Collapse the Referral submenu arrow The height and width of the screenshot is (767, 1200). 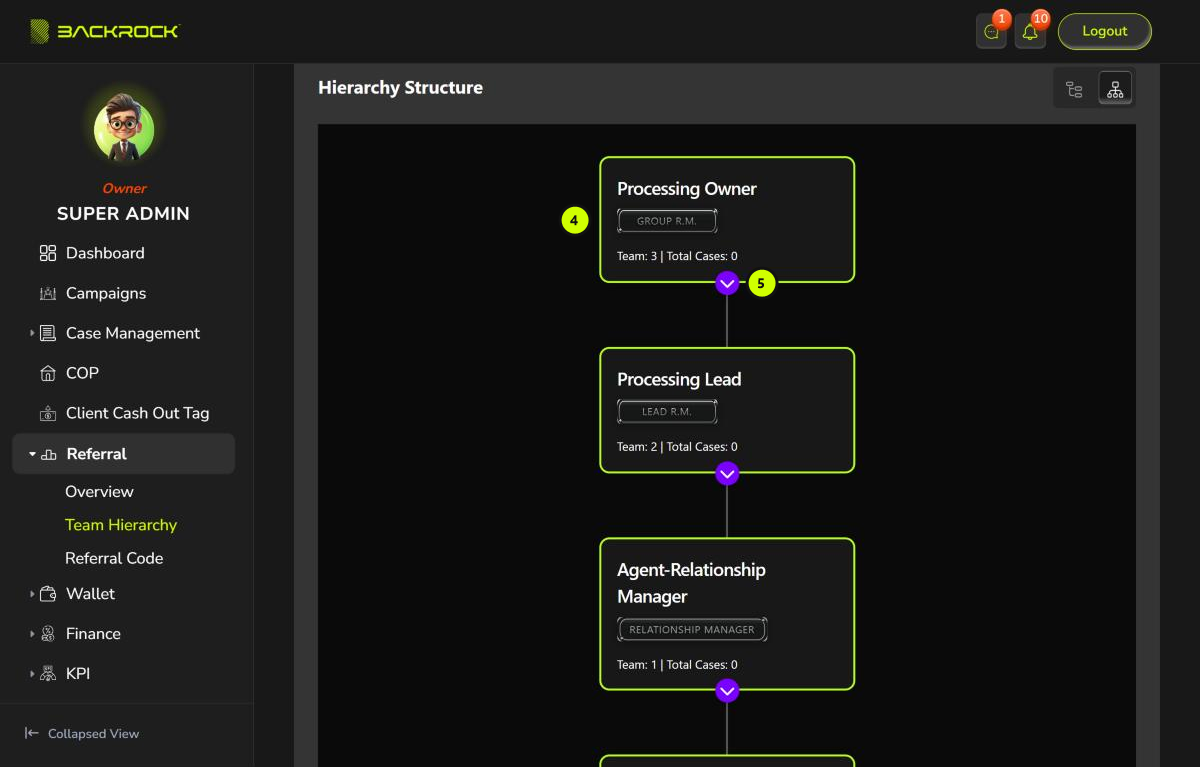32,454
